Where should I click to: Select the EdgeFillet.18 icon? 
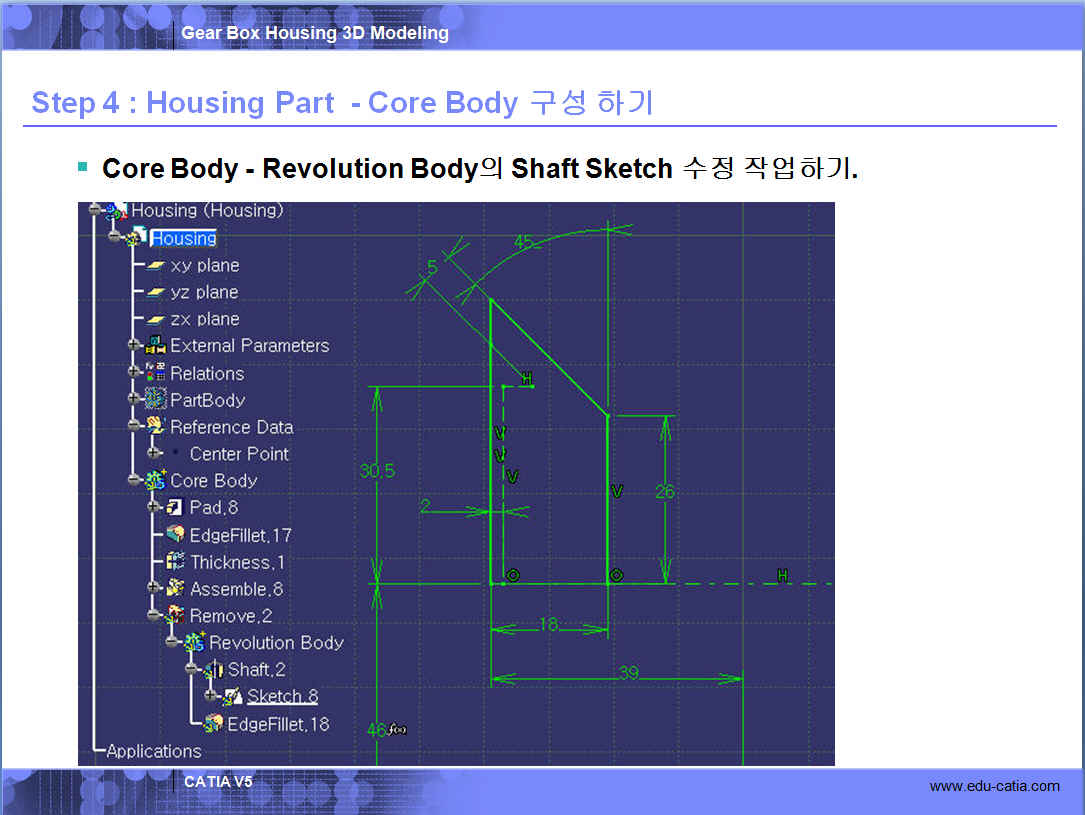click(x=213, y=723)
